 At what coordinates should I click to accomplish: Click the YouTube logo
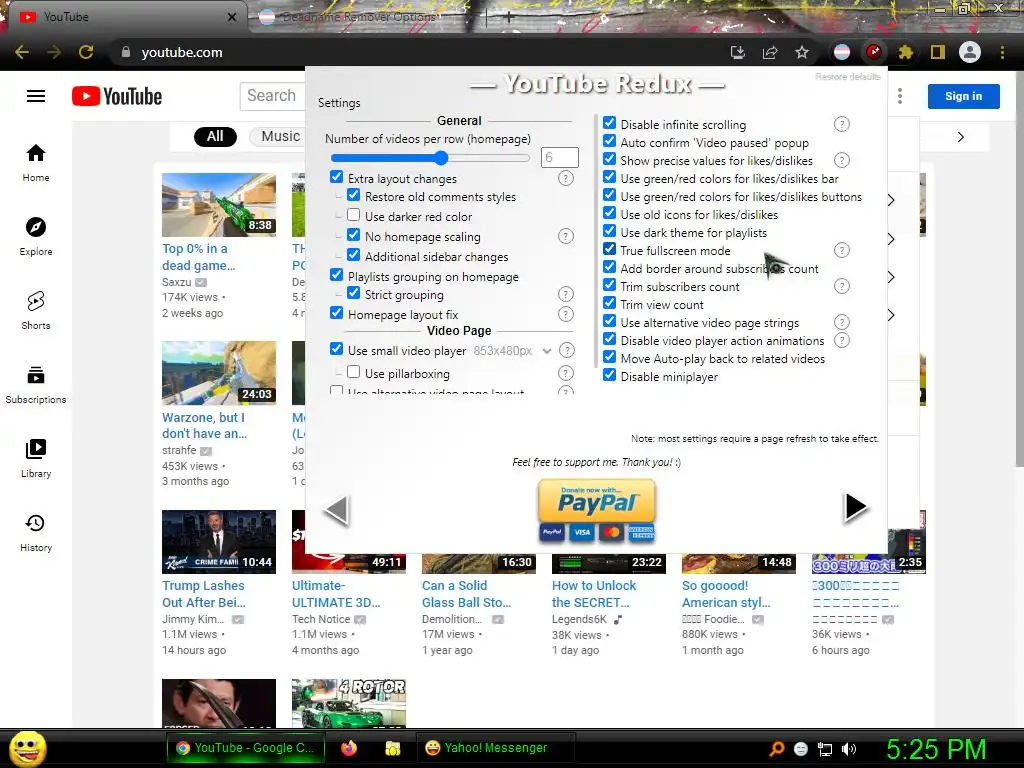pyautogui.click(x=117, y=97)
